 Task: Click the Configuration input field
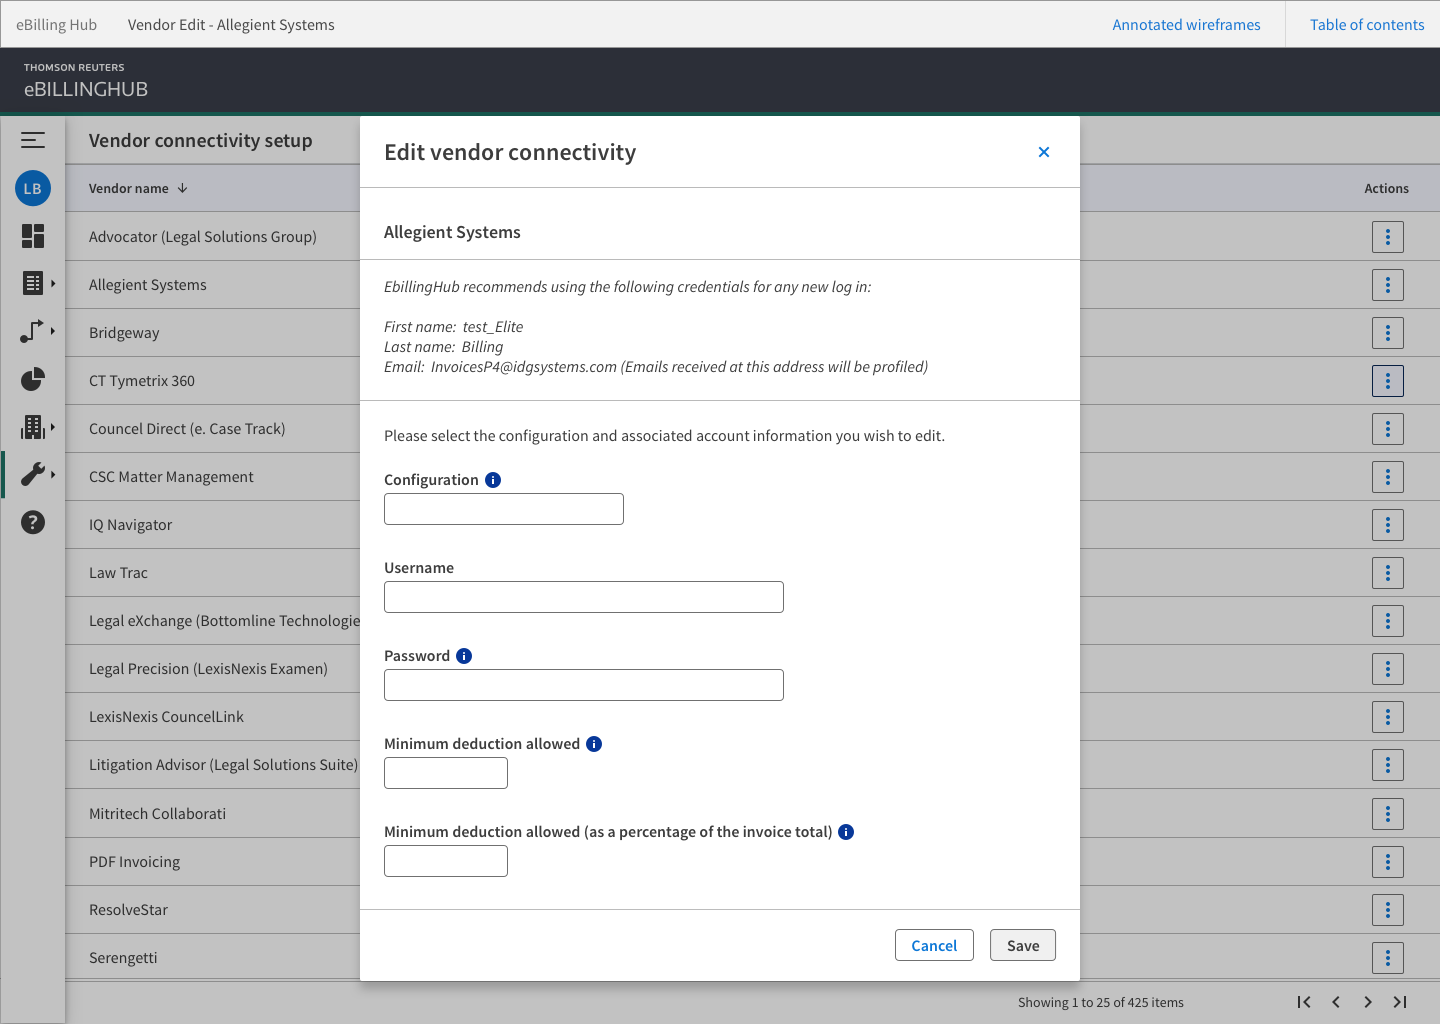504,509
